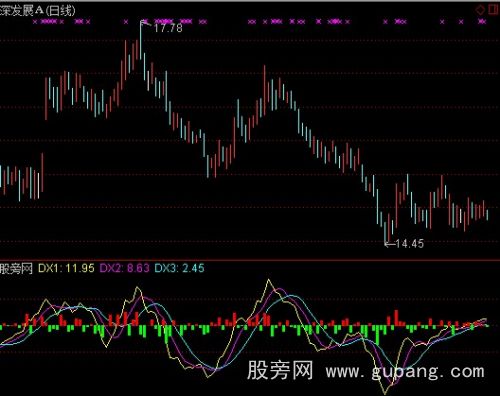
Task: Click the red square icon beside the diamond
Action: (493, 10)
